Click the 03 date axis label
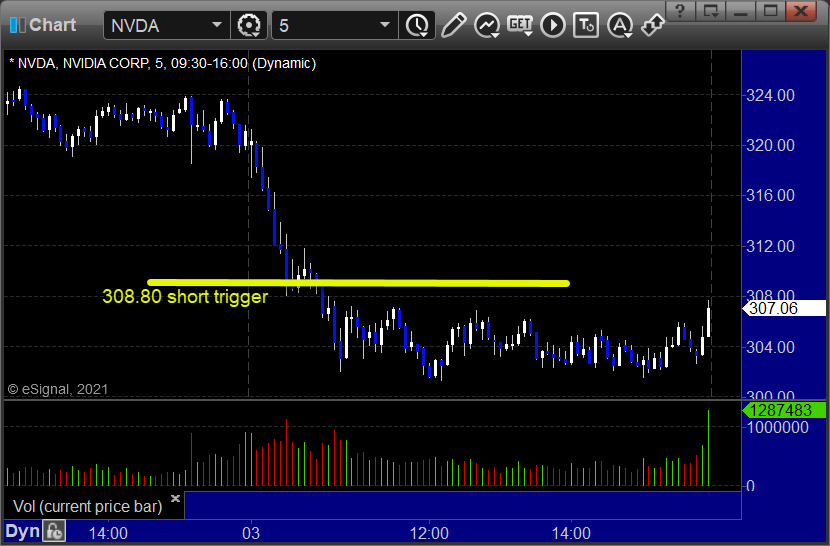Image resolution: width=830 pixels, height=546 pixels. click(x=251, y=533)
